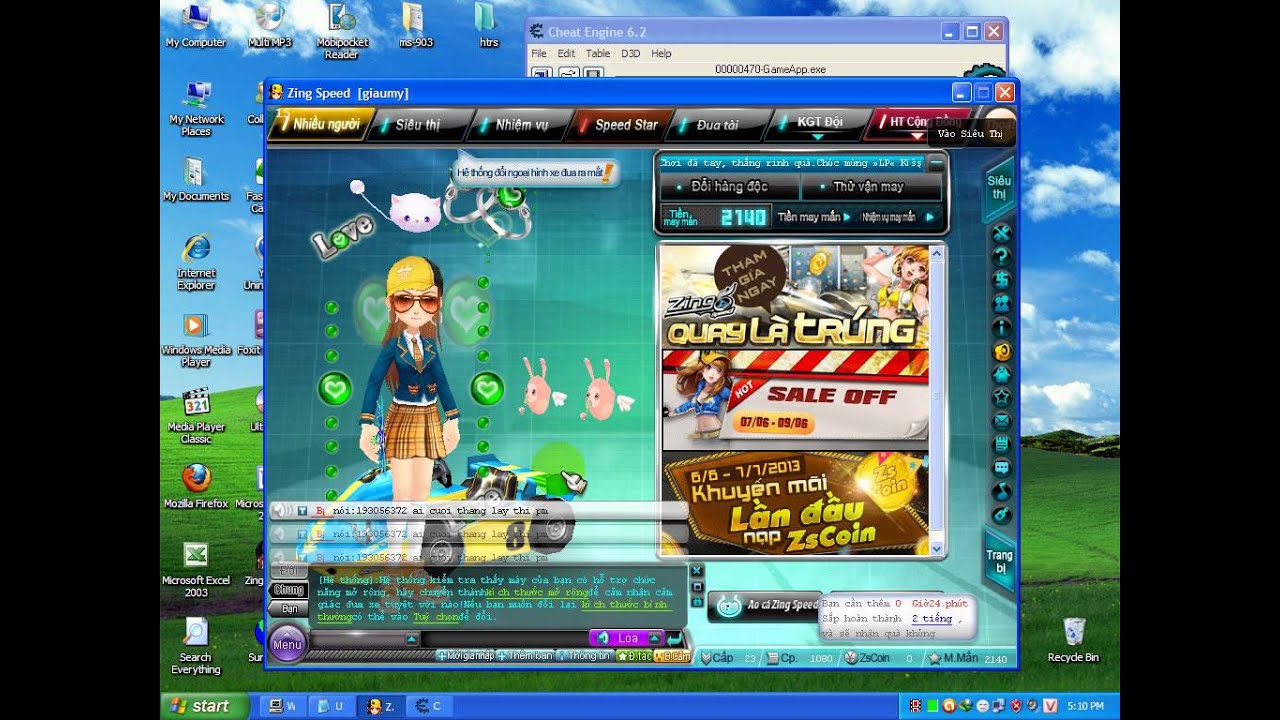Open Edit menu in Cheat Engine

coord(566,53)
